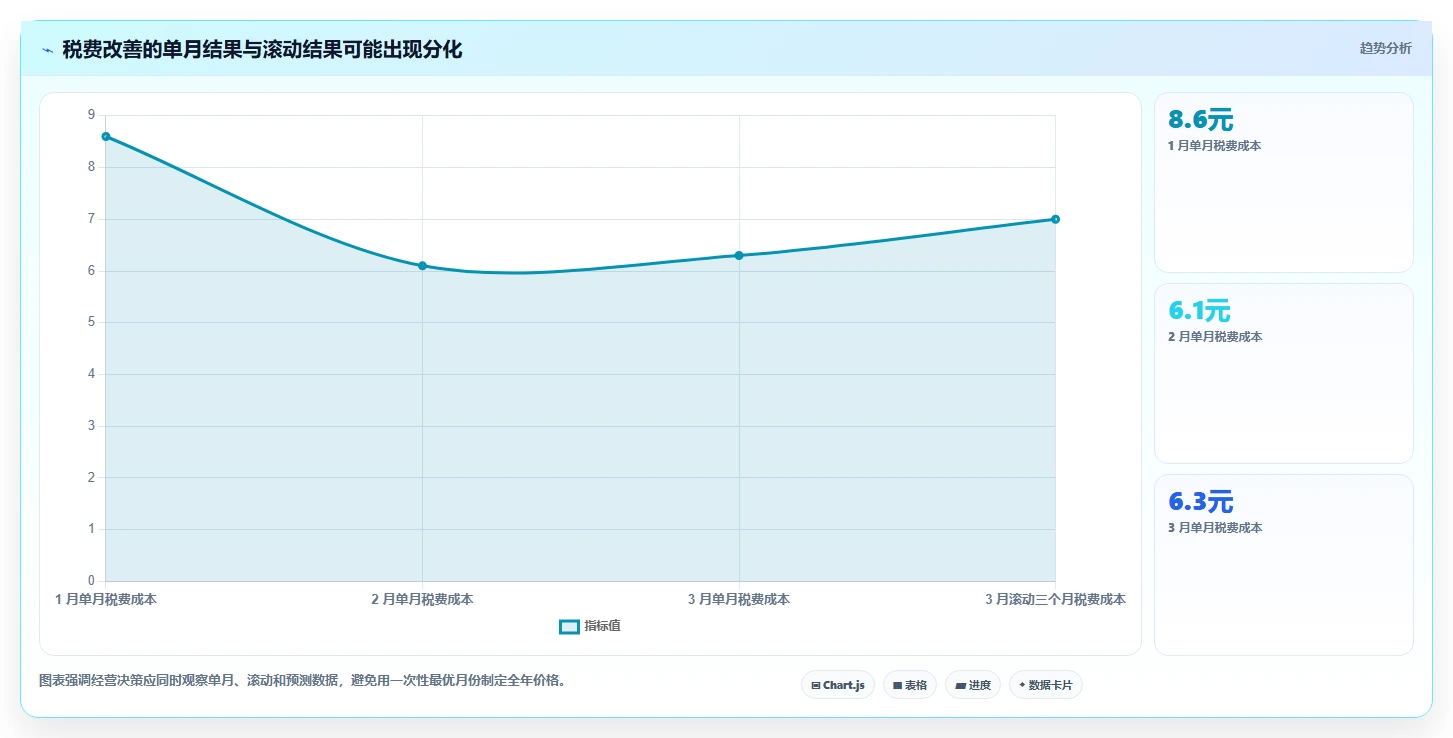
Task: Click the 趋势分析 label in header
Action: click(1385, 48)
